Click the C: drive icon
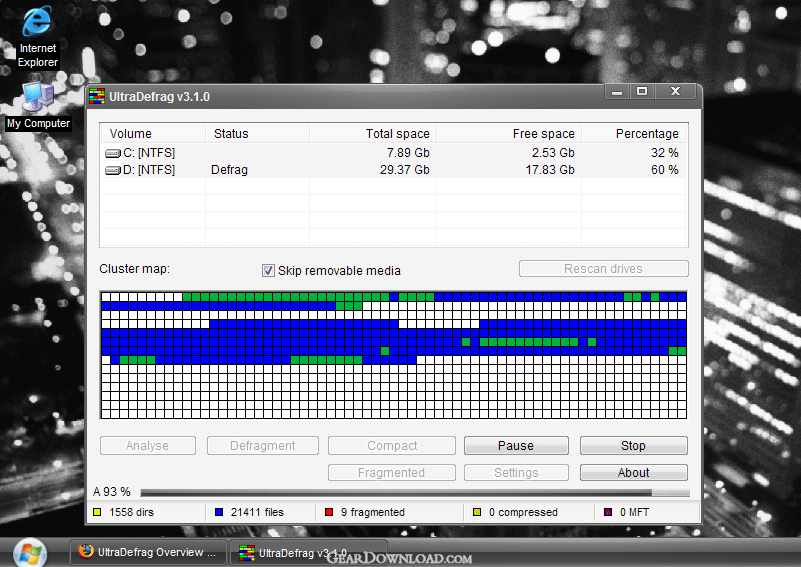 pyautogui.click(x=113, y=153)
